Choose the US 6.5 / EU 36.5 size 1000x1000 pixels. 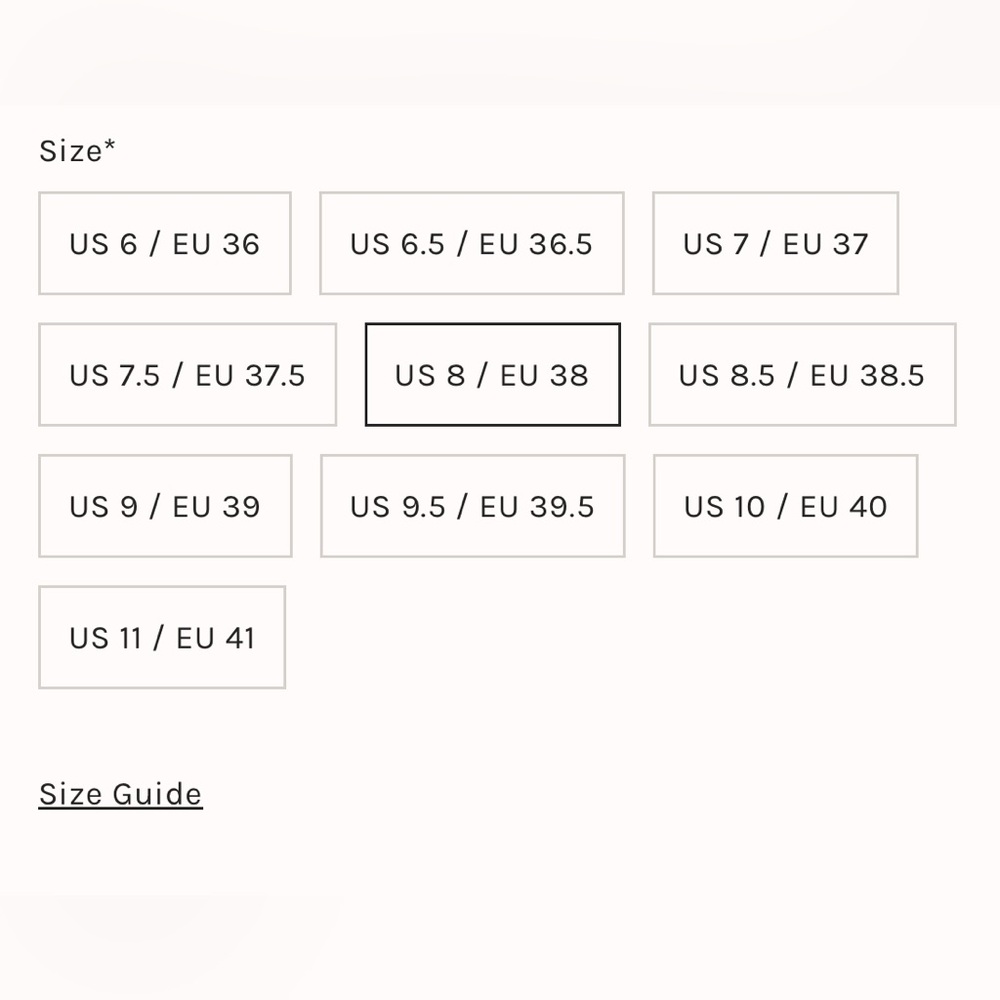(x=471, y=243)
